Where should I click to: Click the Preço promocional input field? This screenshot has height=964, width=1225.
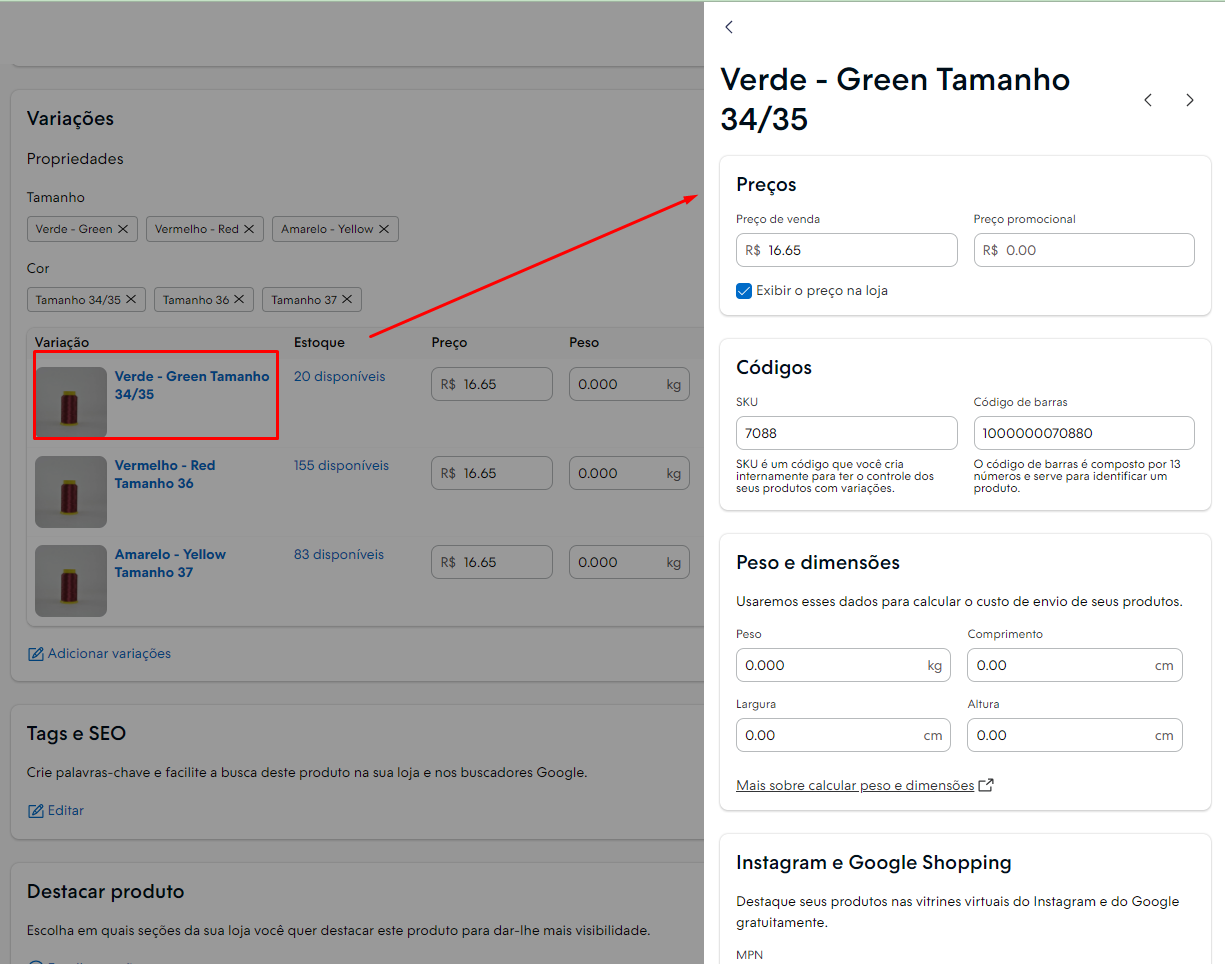coord(1084,250)
